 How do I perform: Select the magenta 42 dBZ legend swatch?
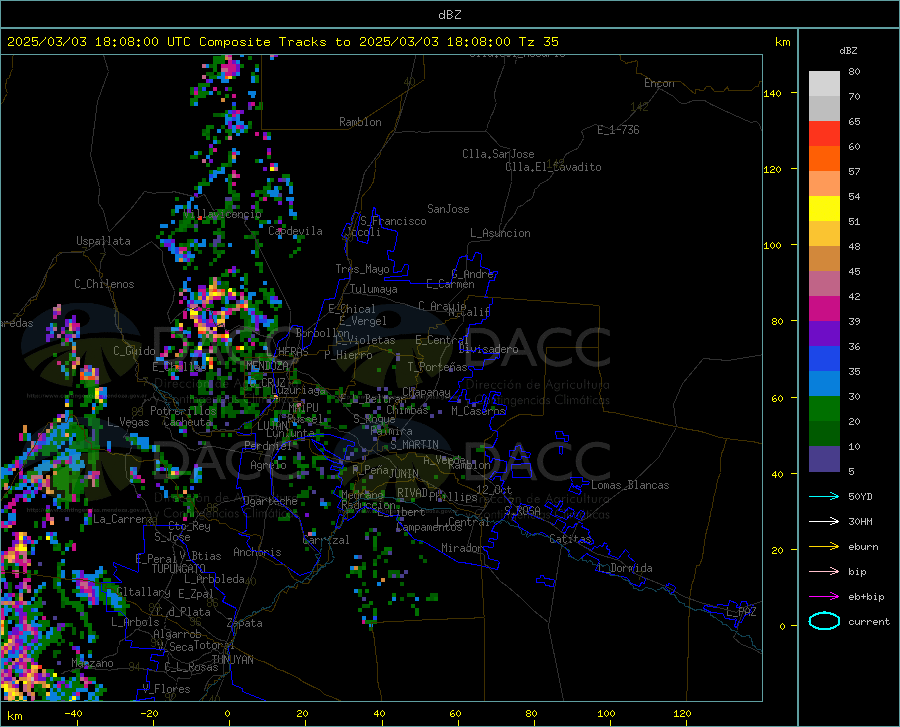(x=824, y=309)
